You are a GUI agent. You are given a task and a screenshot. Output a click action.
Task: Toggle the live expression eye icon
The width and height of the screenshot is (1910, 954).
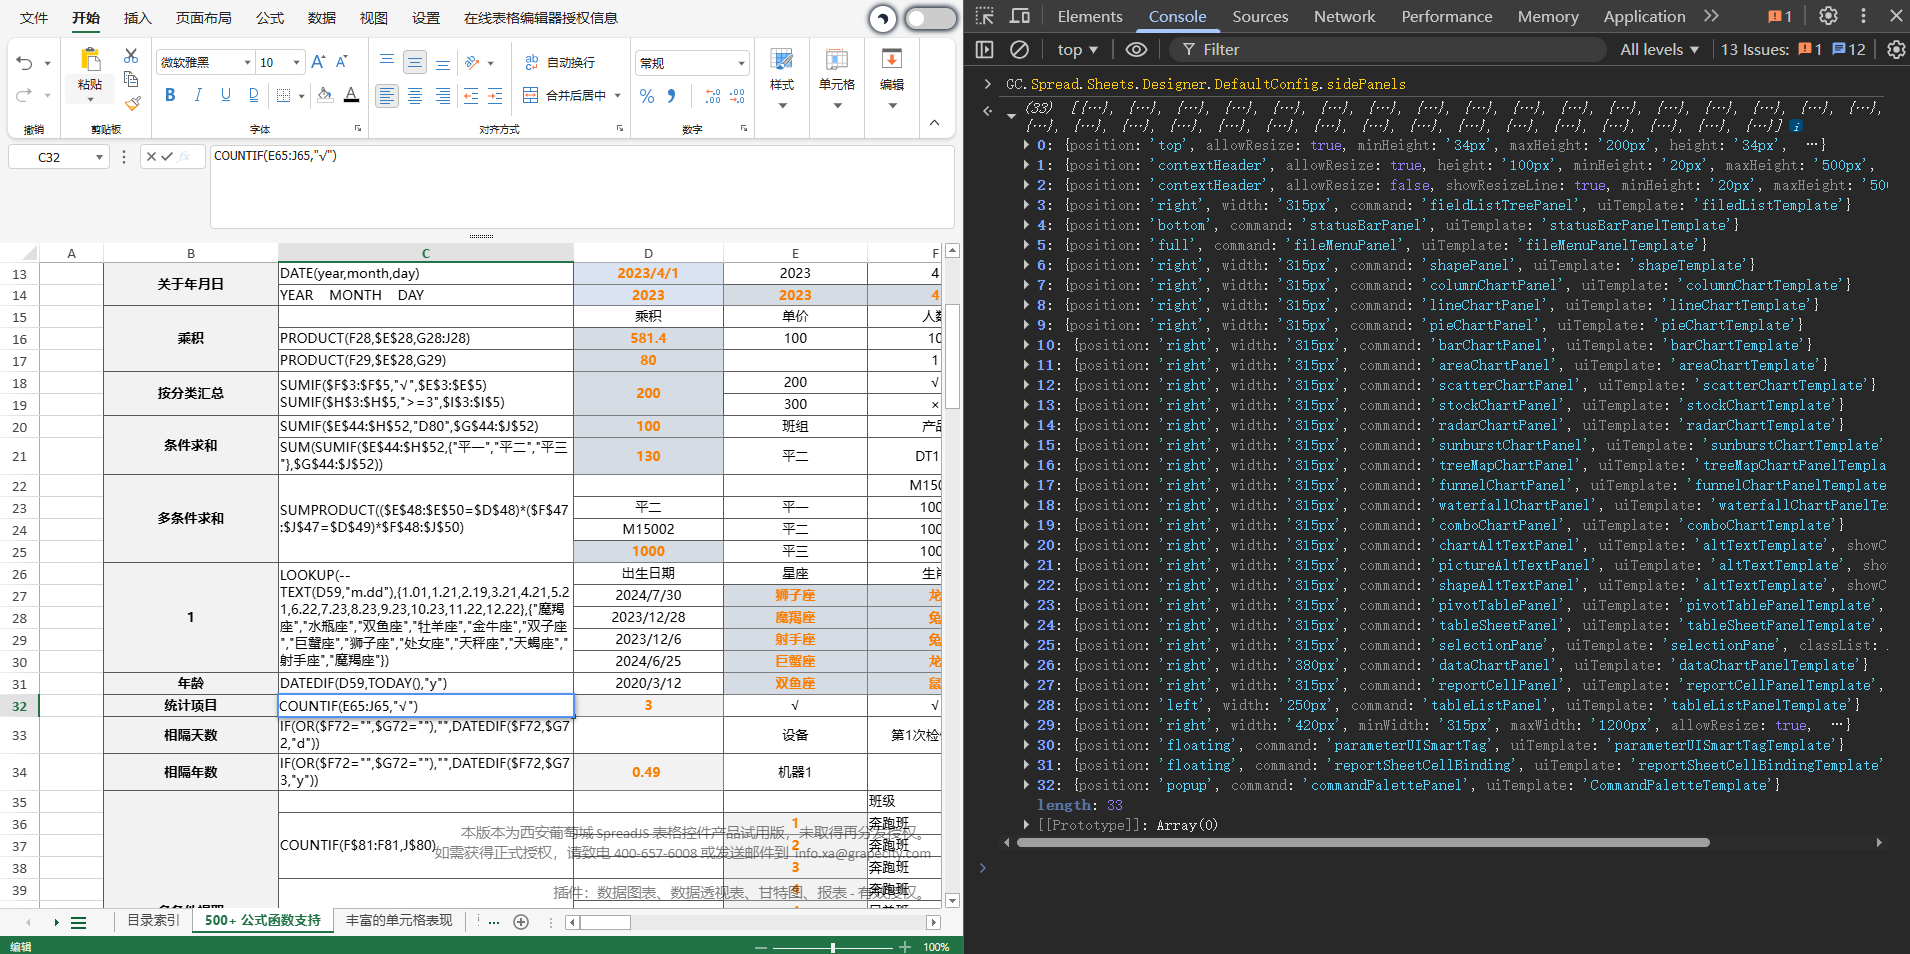click(x=1136, y=49)
